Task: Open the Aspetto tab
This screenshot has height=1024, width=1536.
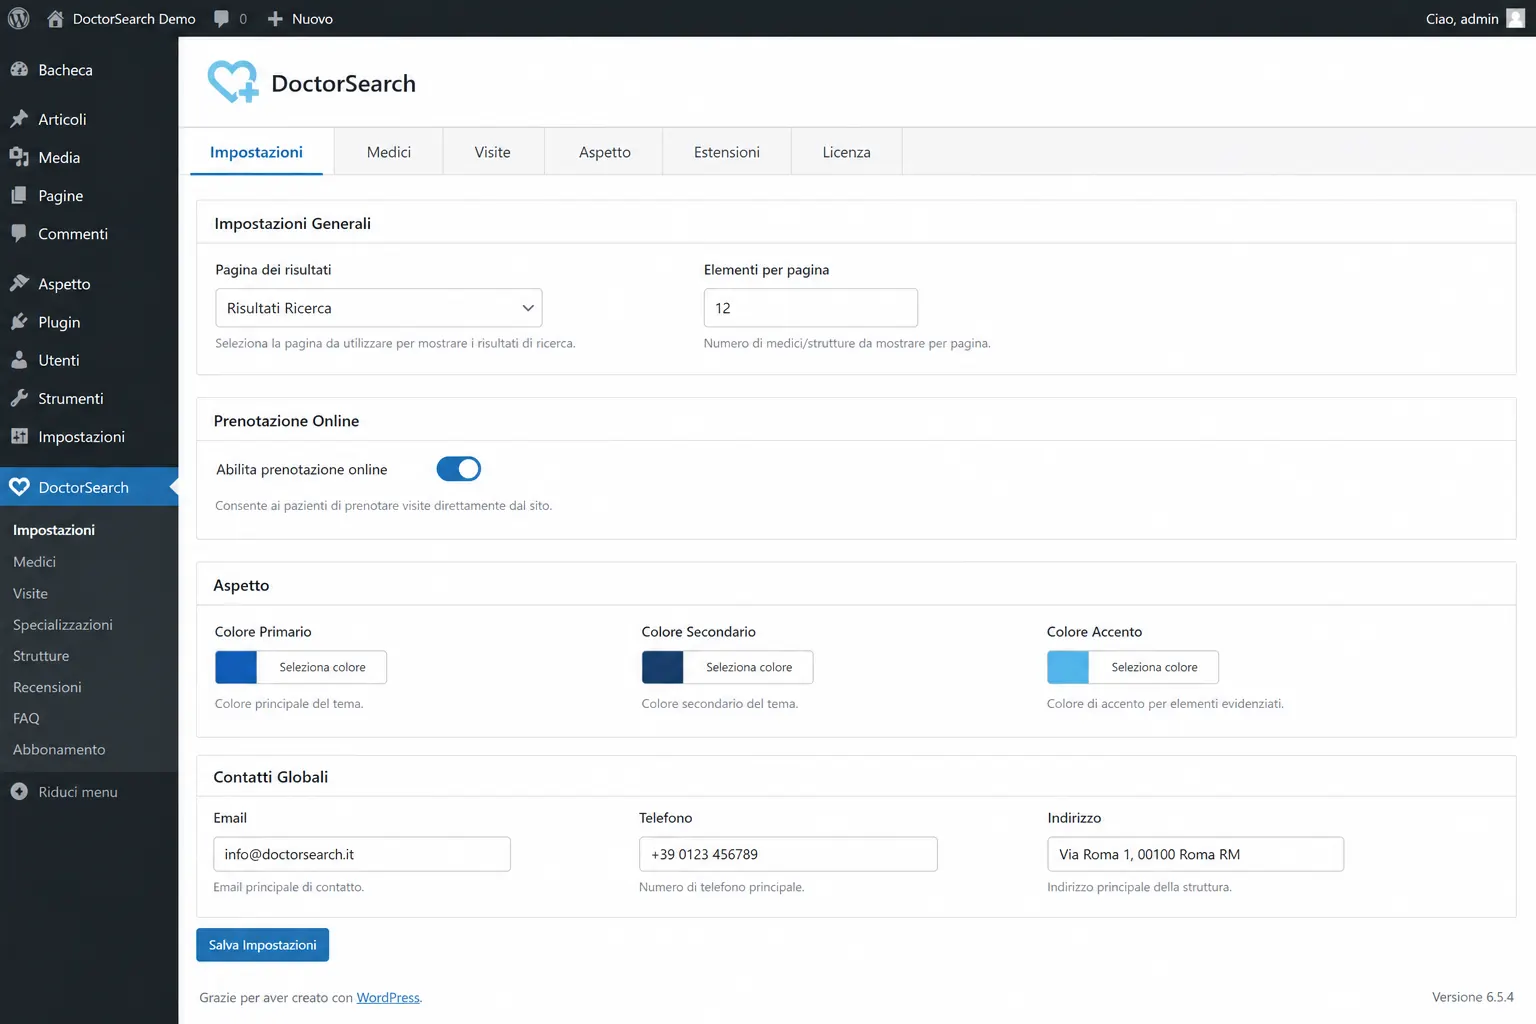Action: 605,152
